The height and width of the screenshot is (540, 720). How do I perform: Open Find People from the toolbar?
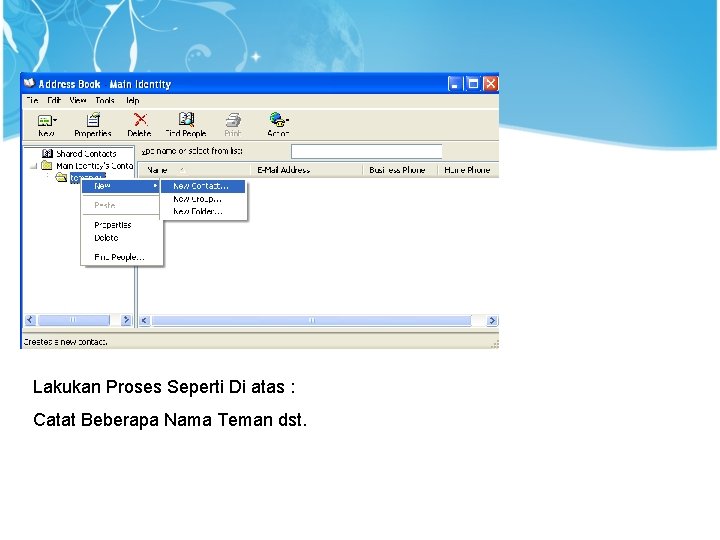(x=186, y=124)
